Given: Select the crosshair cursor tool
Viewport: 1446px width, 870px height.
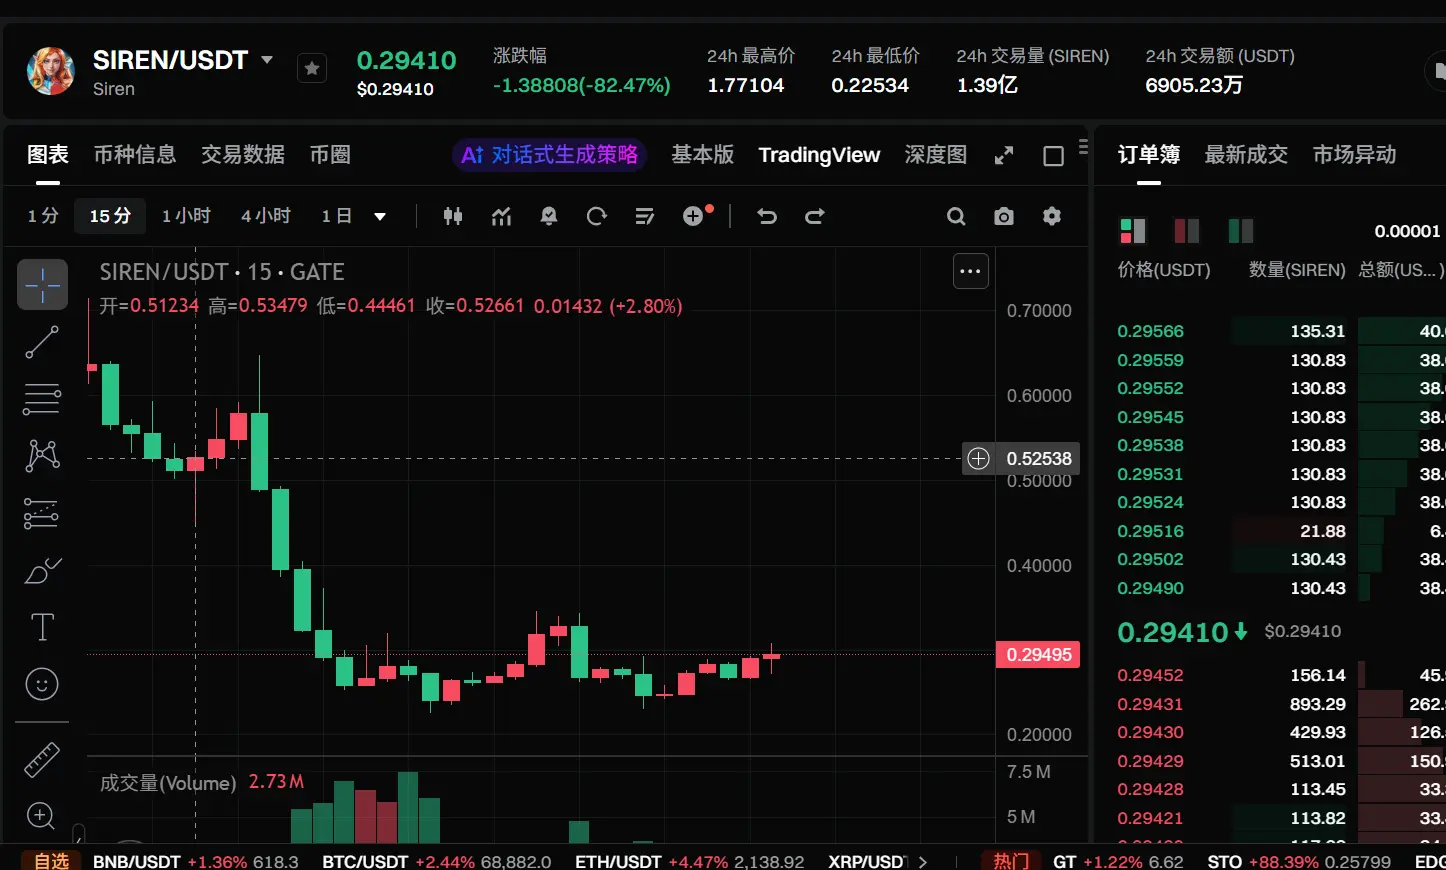Looking at the screenshot, I should click(x=42, y=285).
